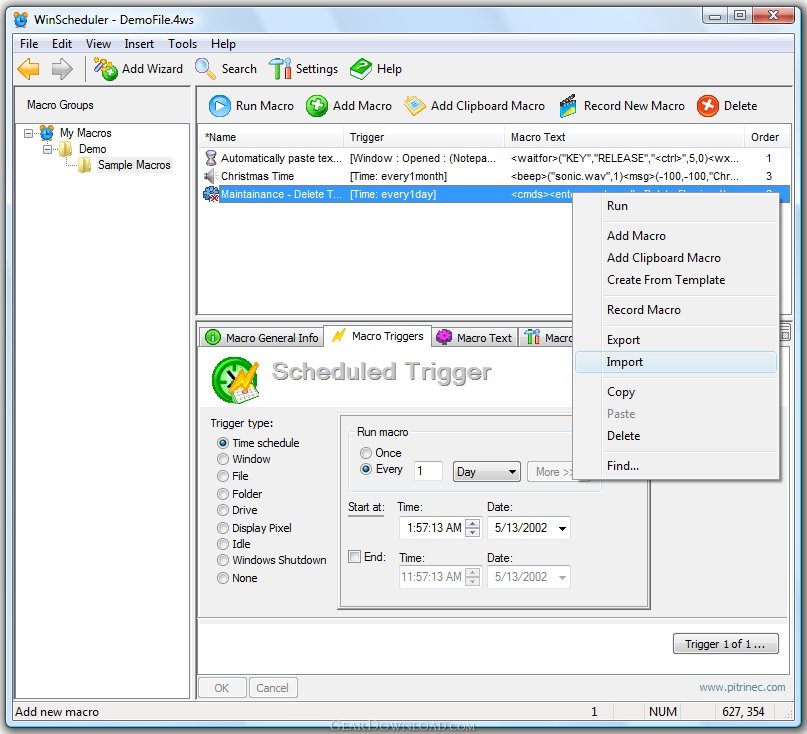The width and height of the screenshot is (807, 734).
Task: Sort by the Trigger column header
Action: (424, 137)
